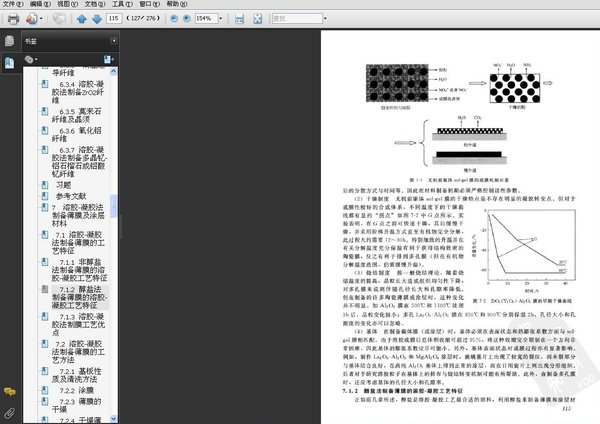Image resolution: width=600 pixels, height=424 pixels.
Task: Open the 视图 menu
Action: (x=67, y=4)
